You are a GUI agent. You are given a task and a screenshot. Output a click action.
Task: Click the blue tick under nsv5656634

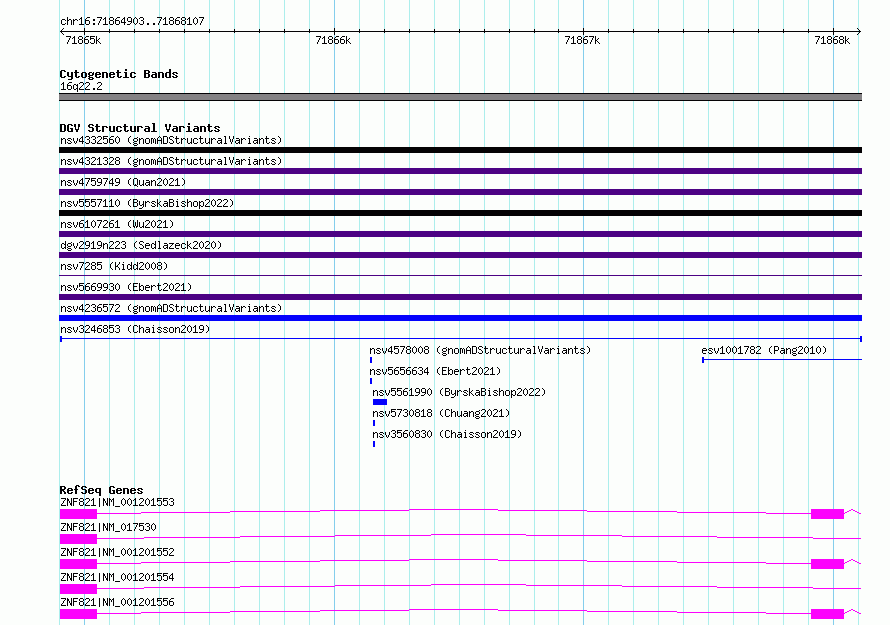pyautogui.click(x=371, y=381)
